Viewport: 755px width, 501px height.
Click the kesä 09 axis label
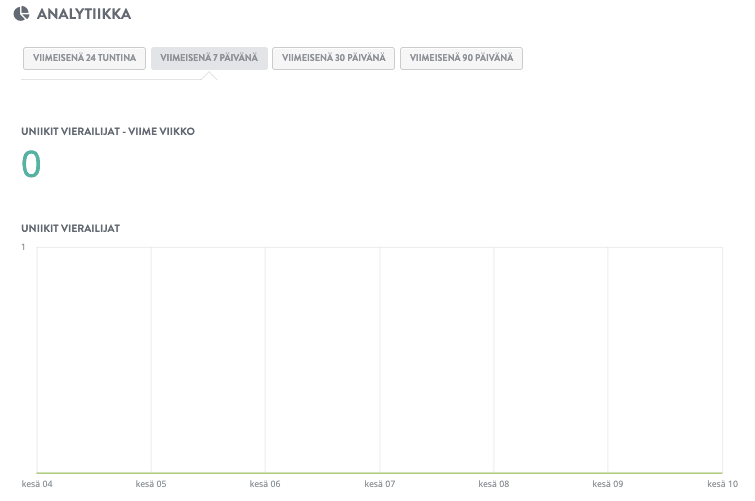(608, 484)
